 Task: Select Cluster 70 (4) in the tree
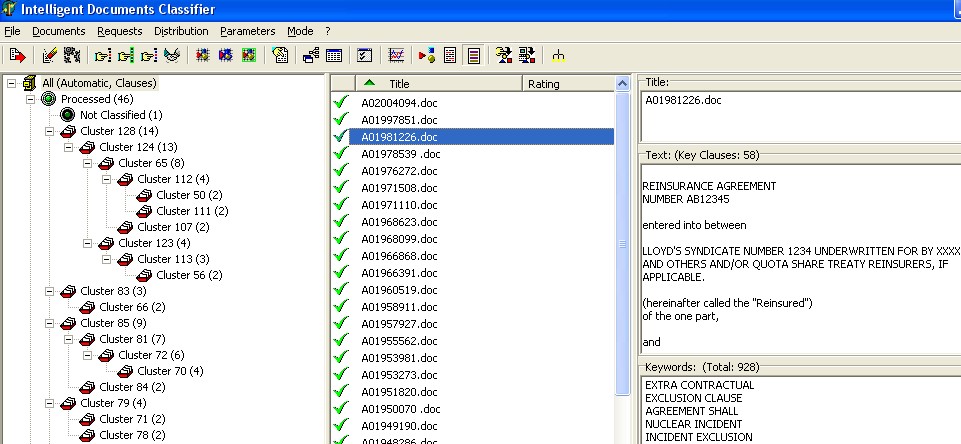pos(170,371)
